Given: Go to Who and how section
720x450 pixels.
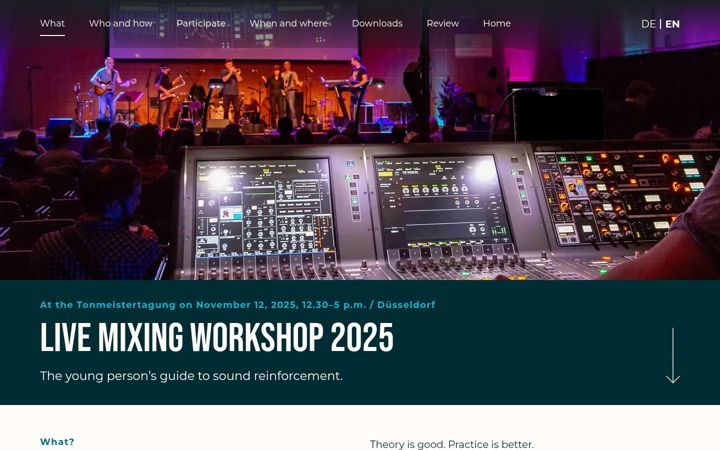Looking at the screenshot, I should [x=121, y=23].
